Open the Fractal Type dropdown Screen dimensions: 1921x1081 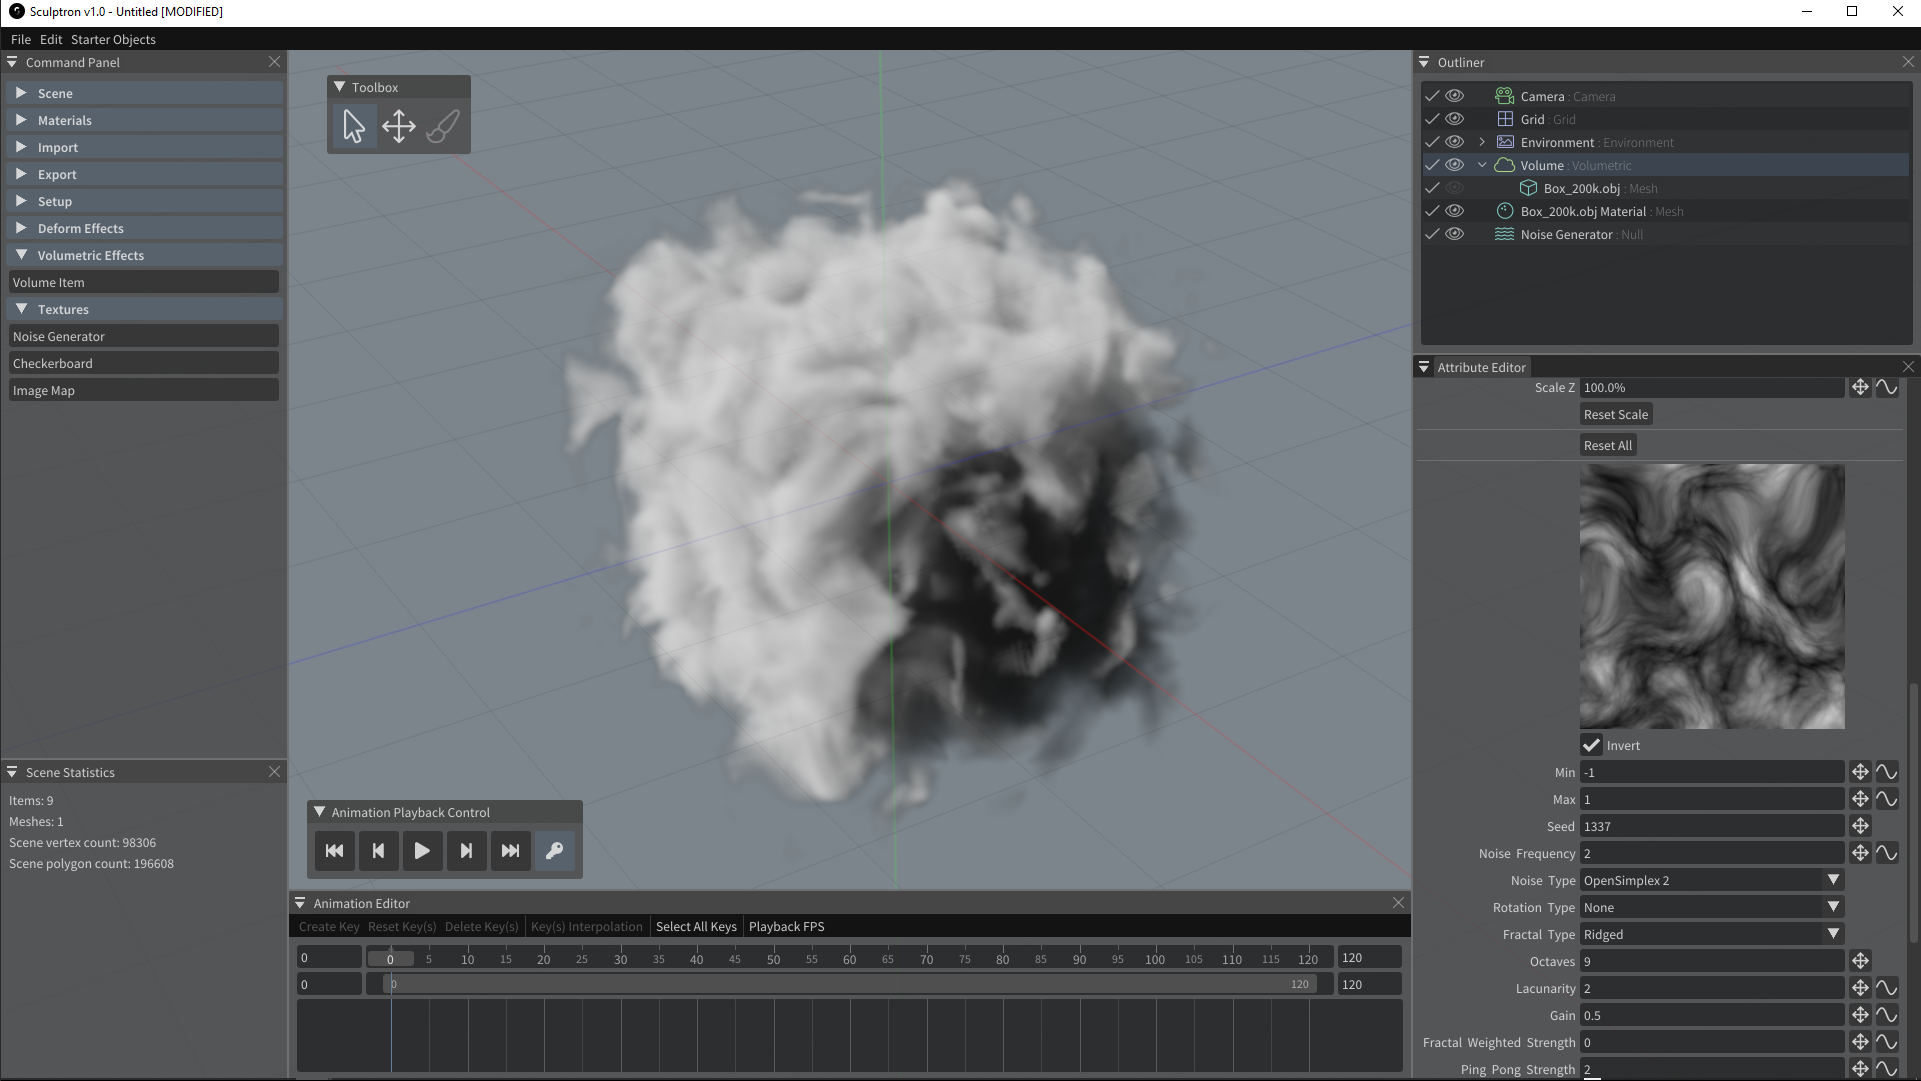(x=1711, y=934)
